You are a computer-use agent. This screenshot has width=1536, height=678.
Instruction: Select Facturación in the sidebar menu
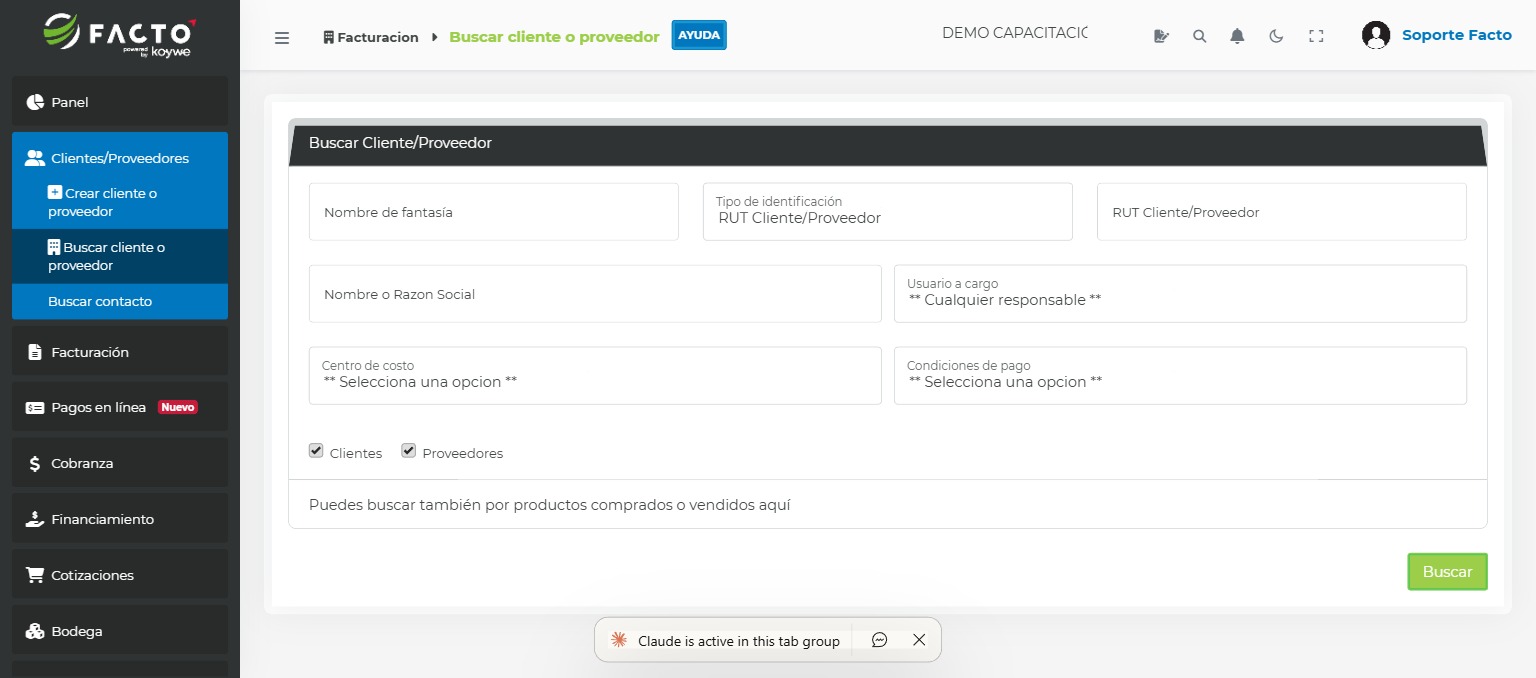pos(90,352)
